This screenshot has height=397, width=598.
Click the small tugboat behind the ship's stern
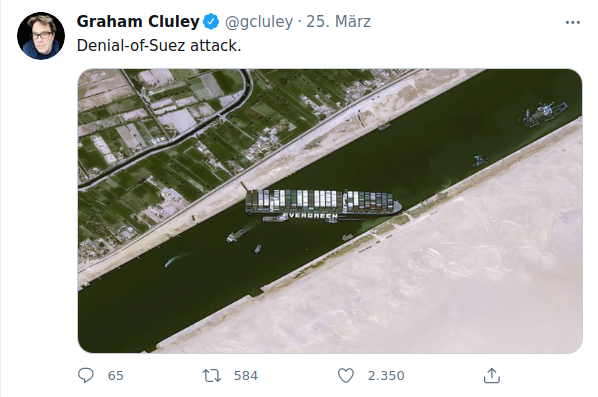pyautogui.click(x=235, y=235)
